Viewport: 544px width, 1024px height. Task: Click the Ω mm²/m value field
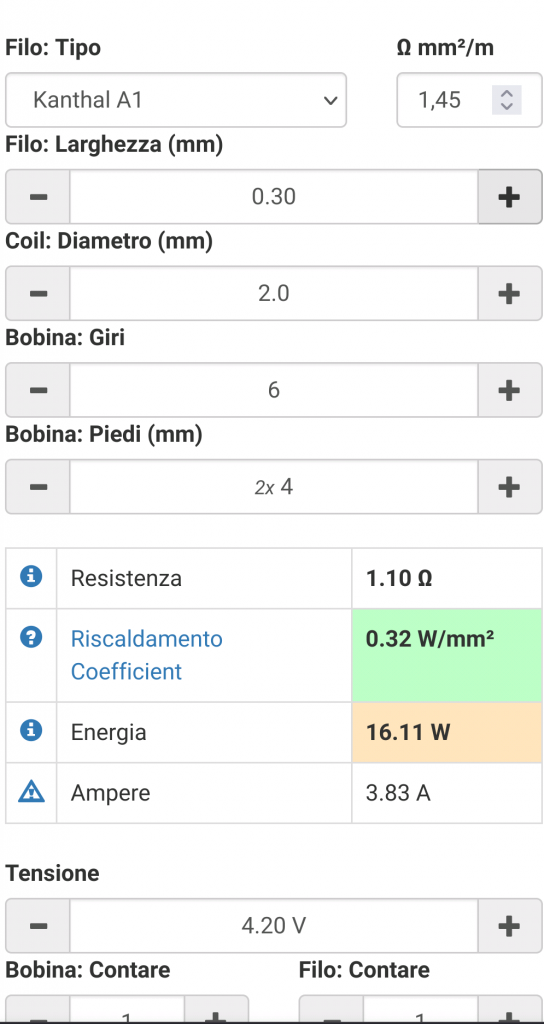(x=469, y=100)
